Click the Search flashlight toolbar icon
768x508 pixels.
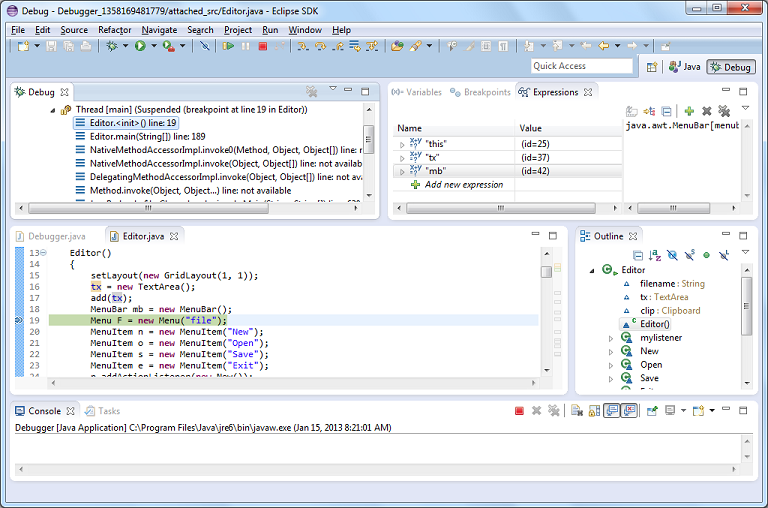[x=415, y=46]
